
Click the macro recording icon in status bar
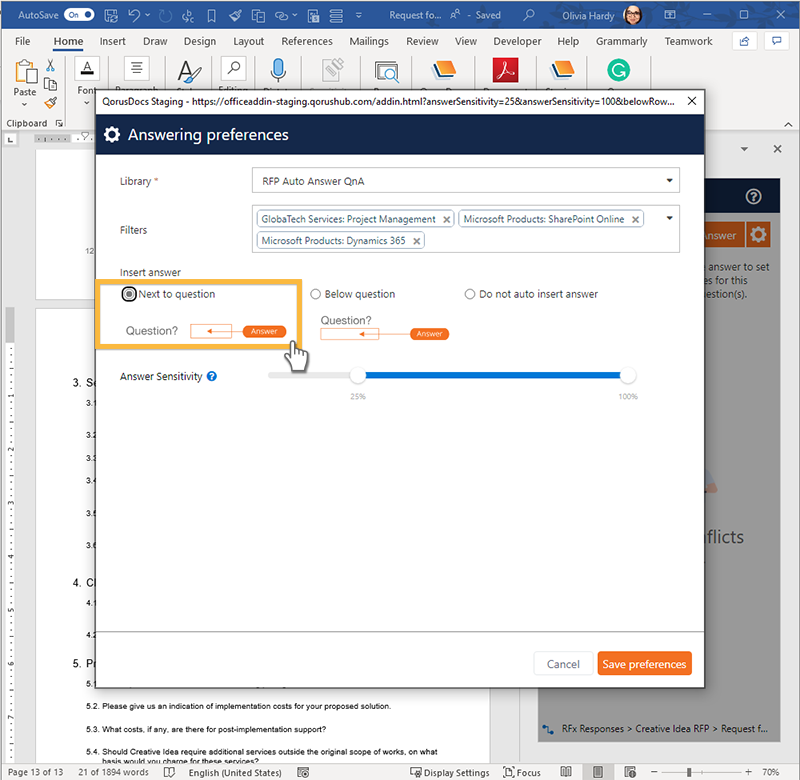coord(303,772)
